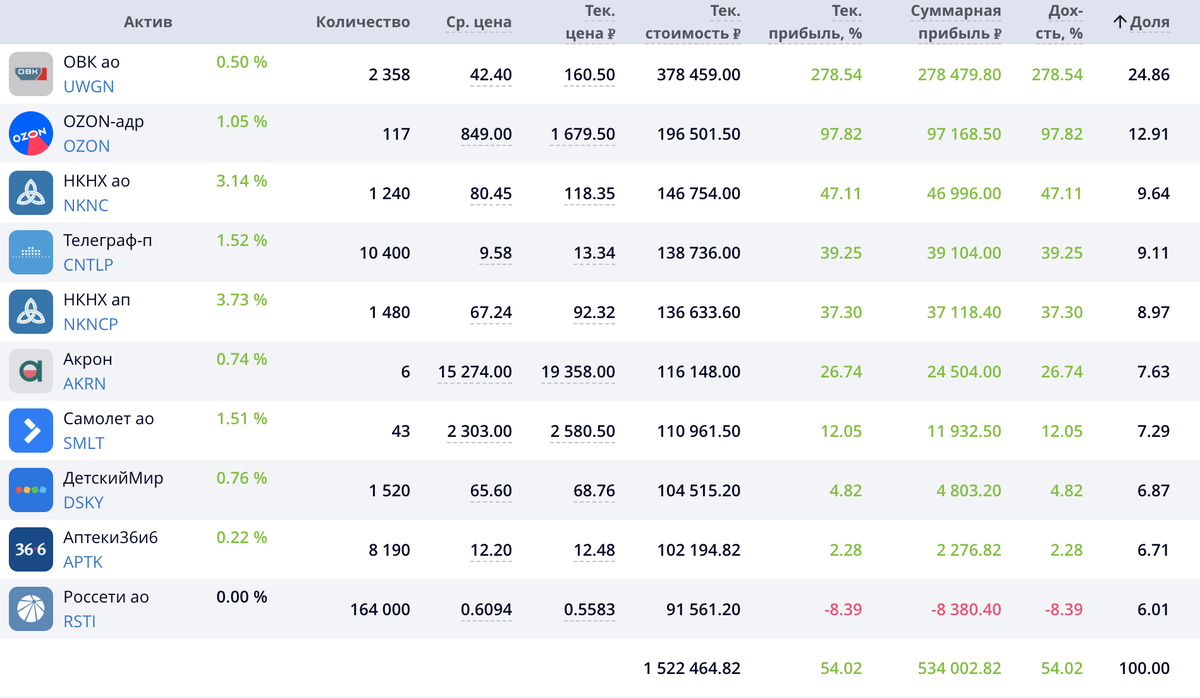Click the НКНХ ап logo next to NKNCP
Viewport: 1200px width, 698px height.
point(31,312)
